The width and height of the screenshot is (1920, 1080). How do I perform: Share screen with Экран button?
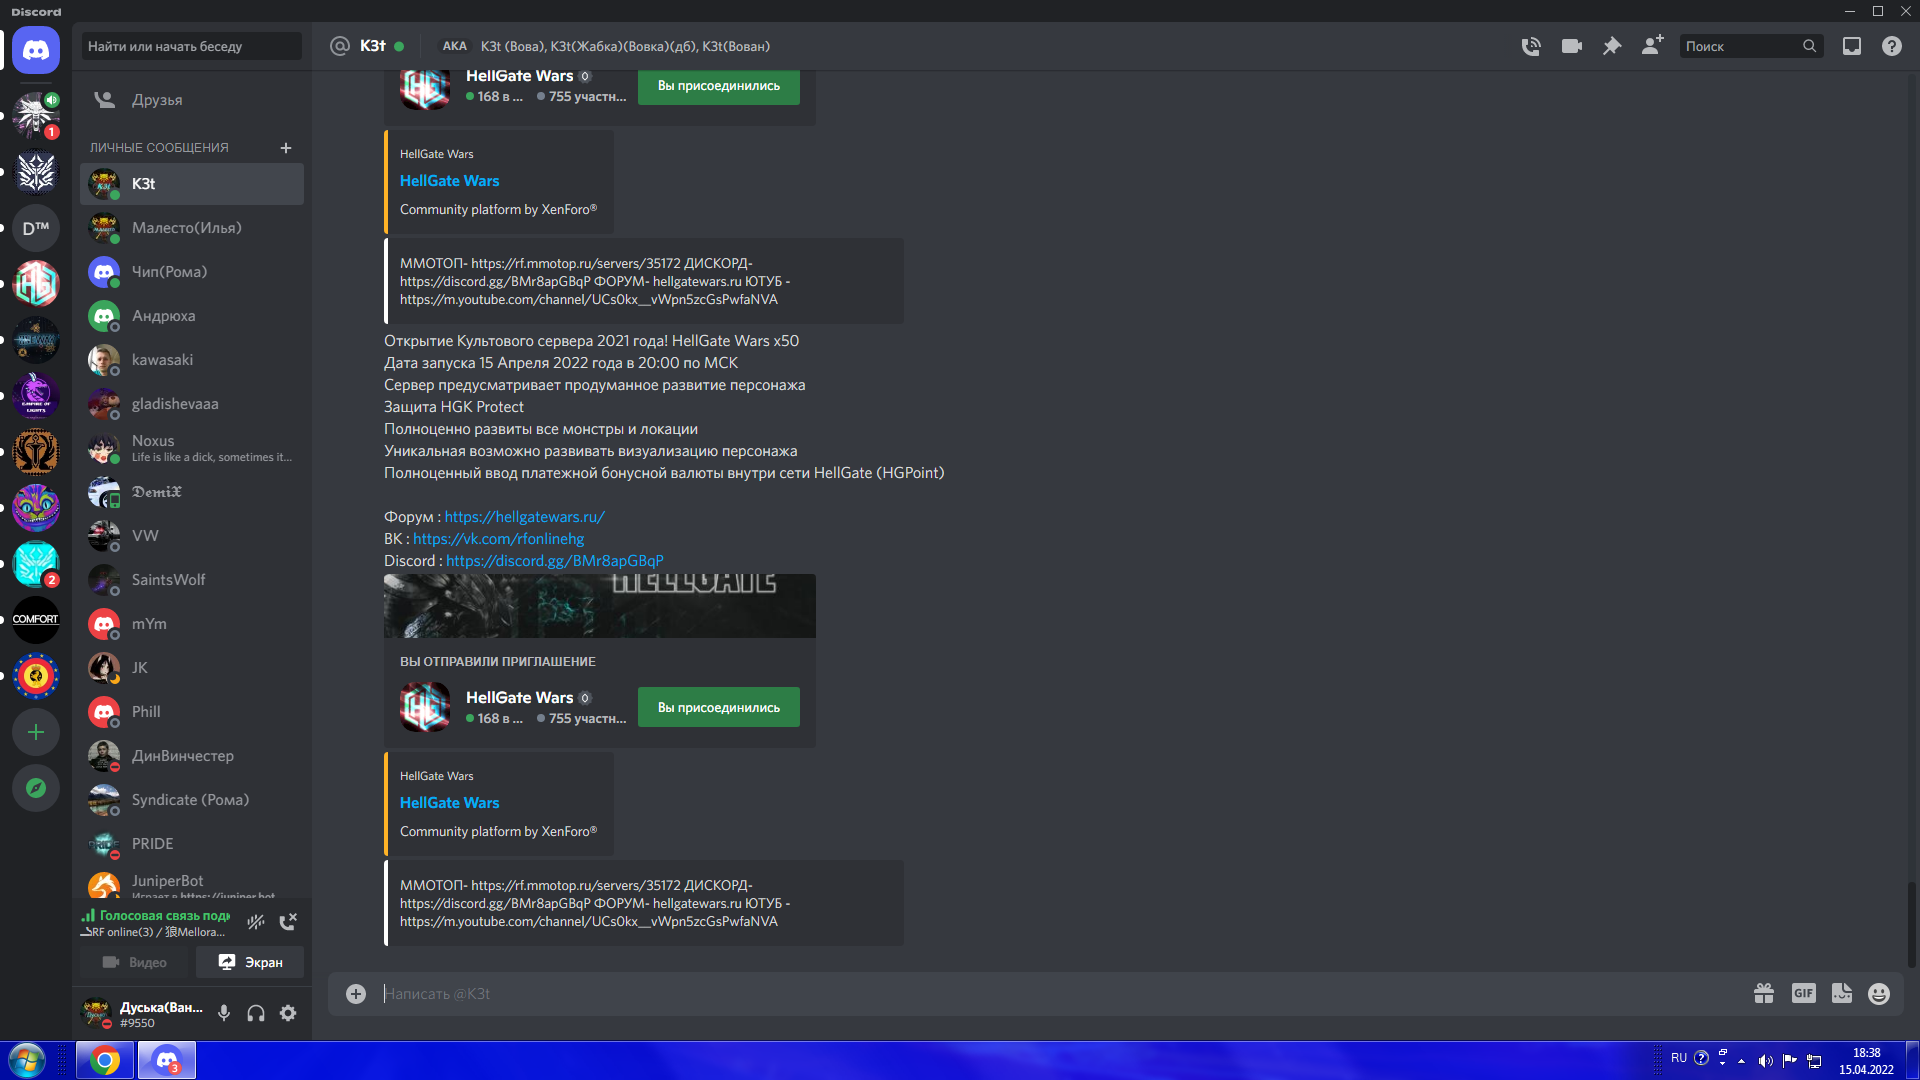250,962
